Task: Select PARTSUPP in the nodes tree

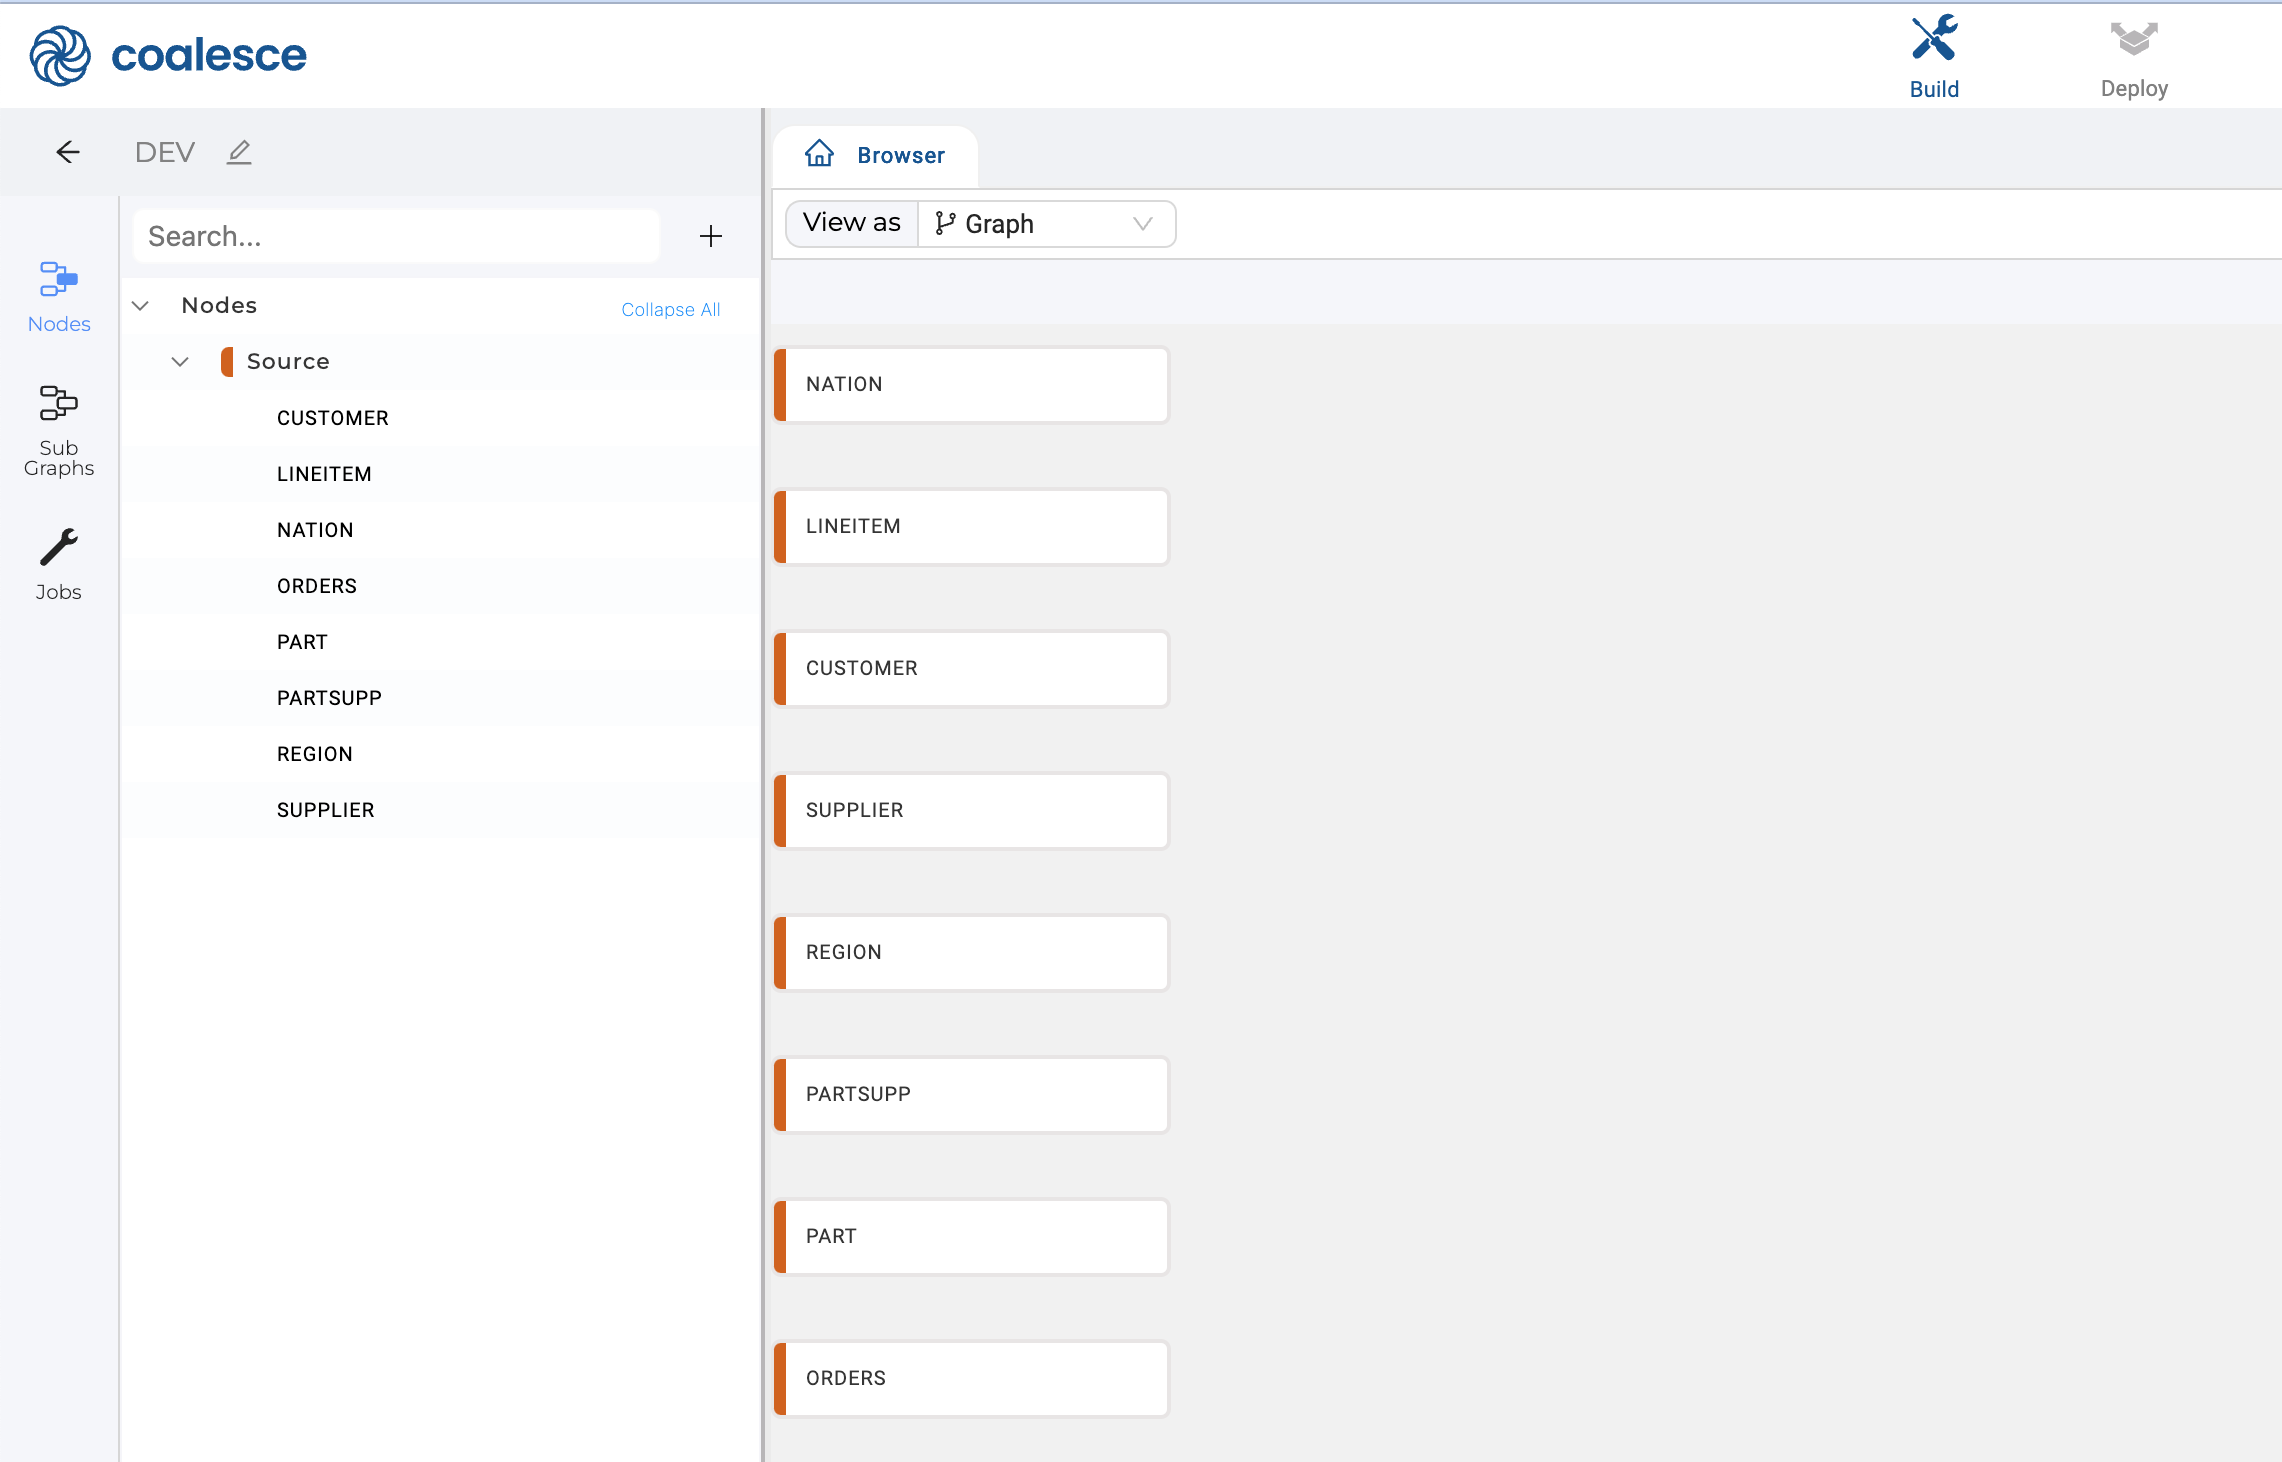Action: click(x=329, y=698)
